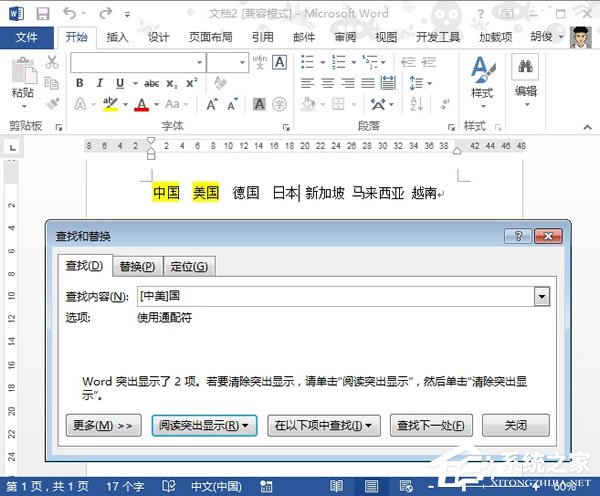
Task: Toggle strikethrough formatting
Action: [x=152, y=83]
